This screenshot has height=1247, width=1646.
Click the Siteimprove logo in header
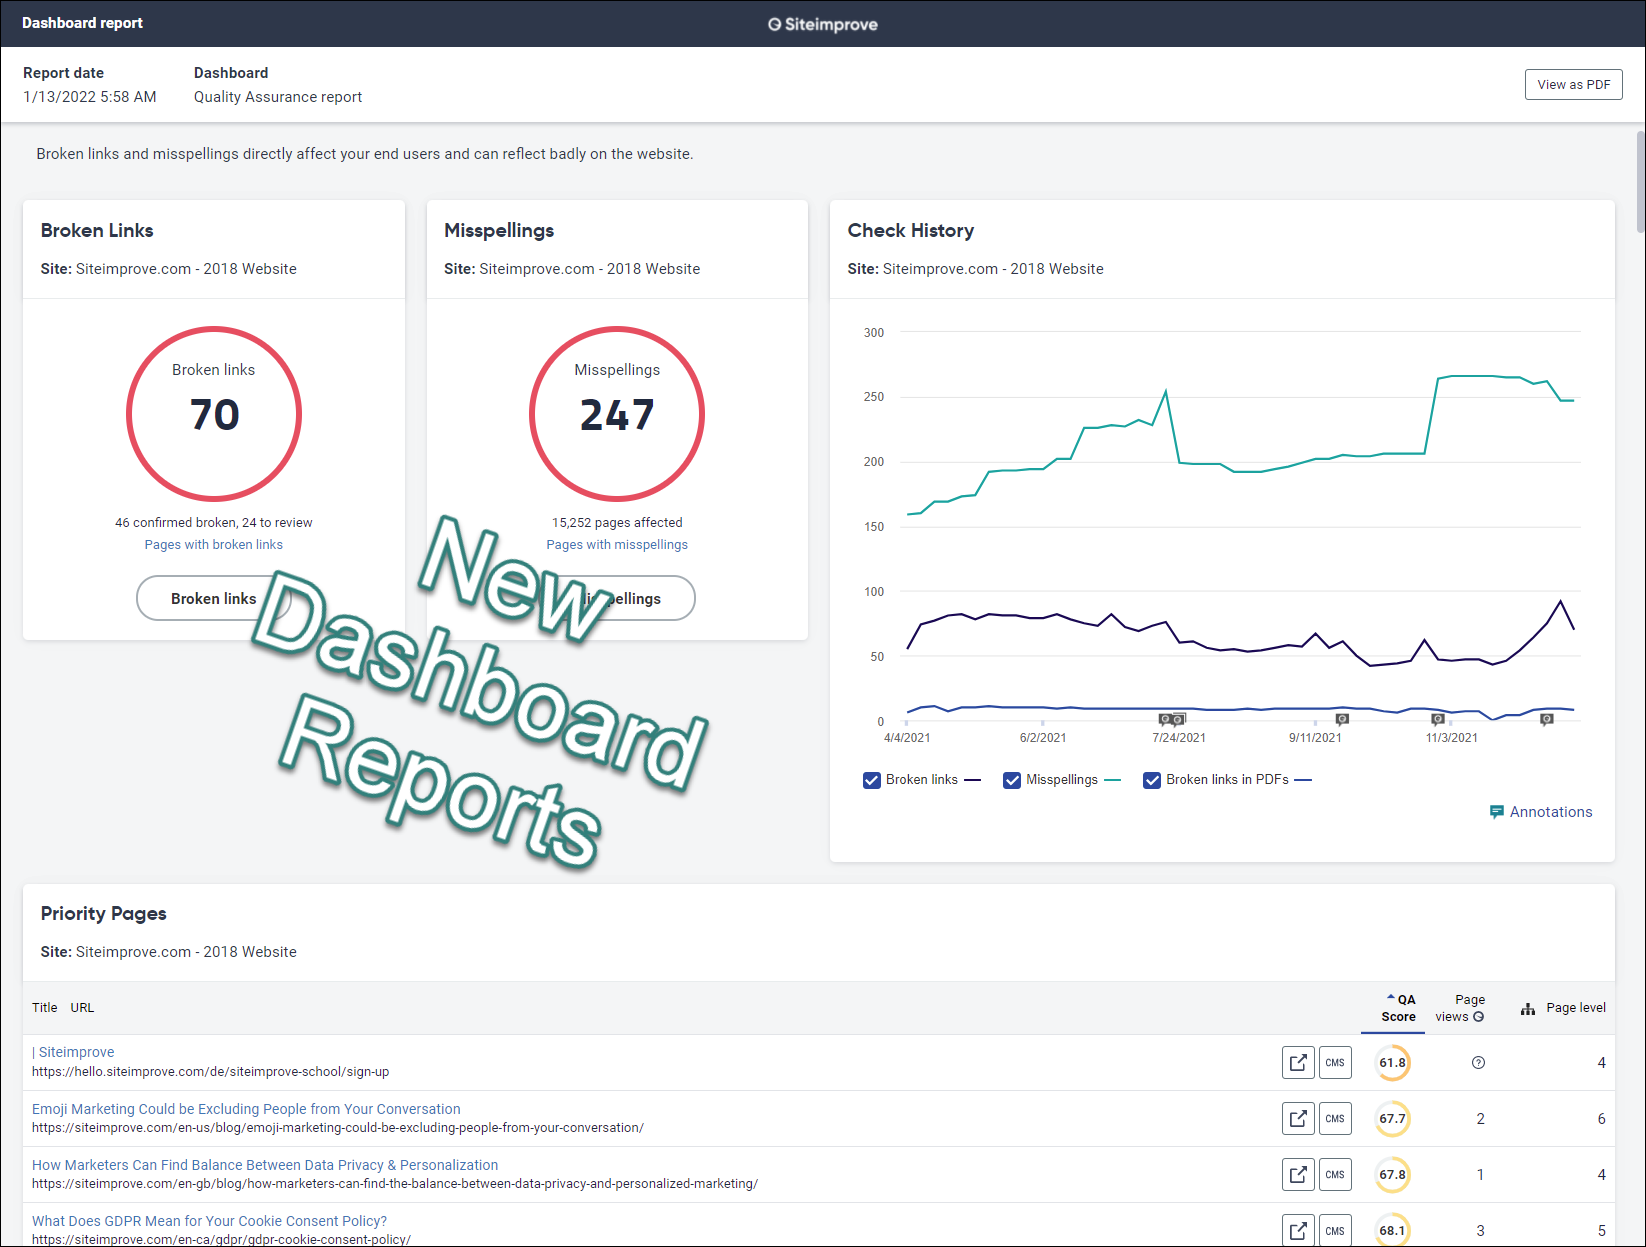tap(823, 24)
